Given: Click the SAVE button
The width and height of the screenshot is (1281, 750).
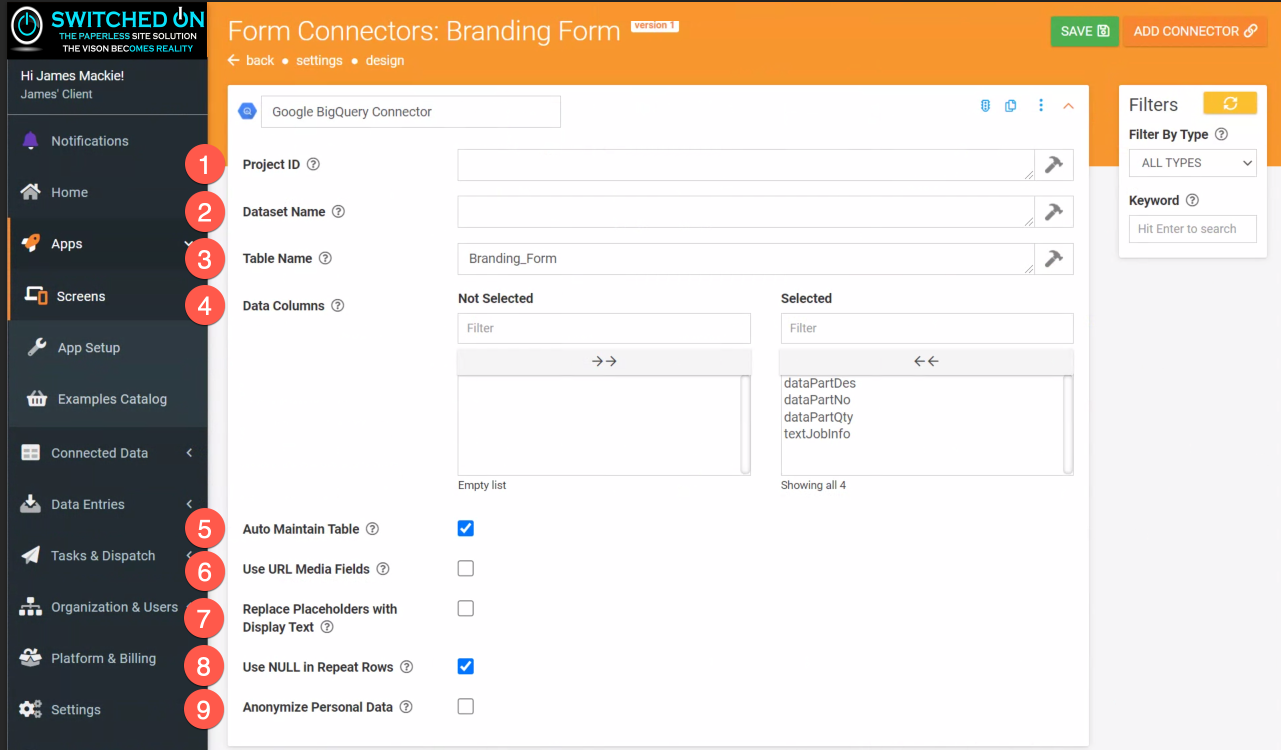Looking at the screenshot, I should pyautogui.click(x=1085, y=31).
